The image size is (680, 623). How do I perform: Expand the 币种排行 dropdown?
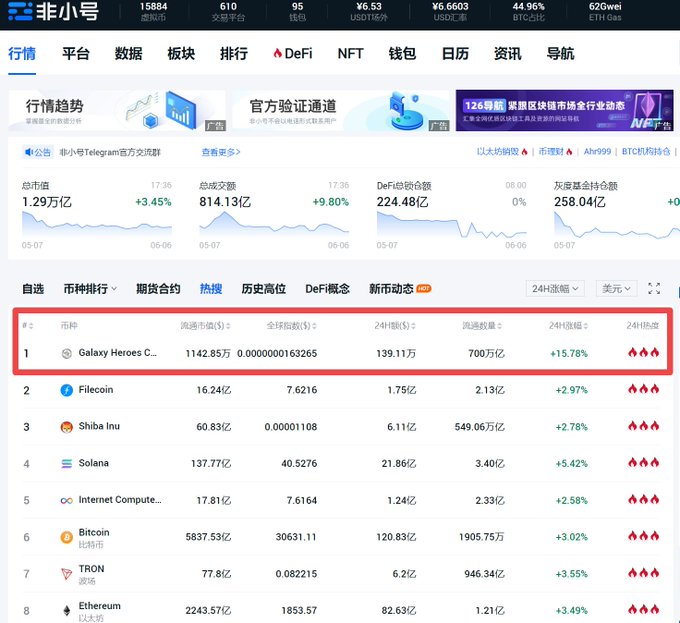coord(90,289)
